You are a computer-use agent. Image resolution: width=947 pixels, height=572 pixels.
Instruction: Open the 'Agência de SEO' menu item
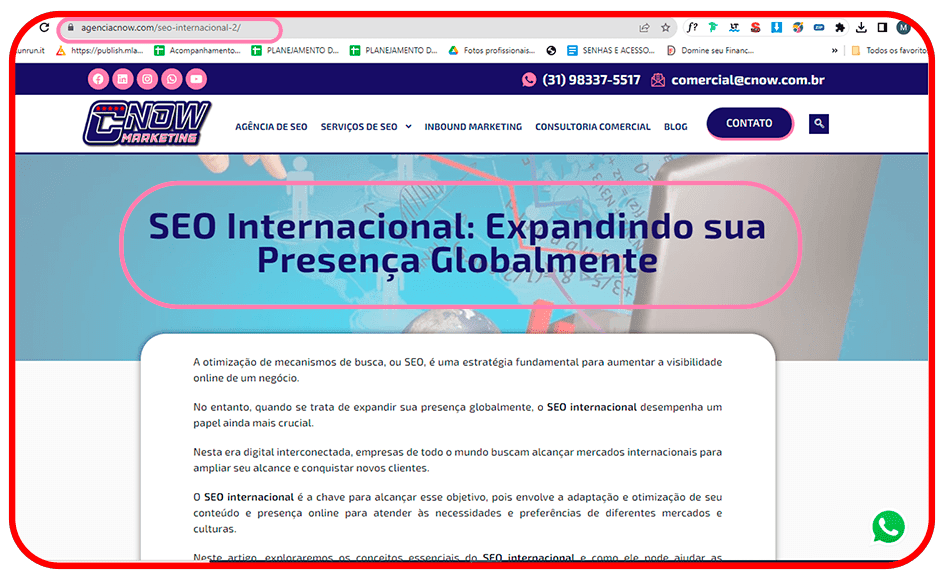click(271, 127)
